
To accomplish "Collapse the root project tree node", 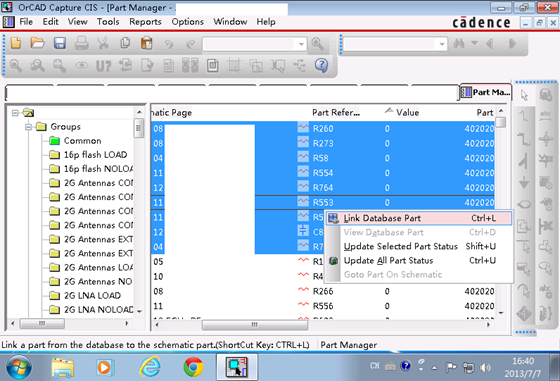I will pos(15,113).
